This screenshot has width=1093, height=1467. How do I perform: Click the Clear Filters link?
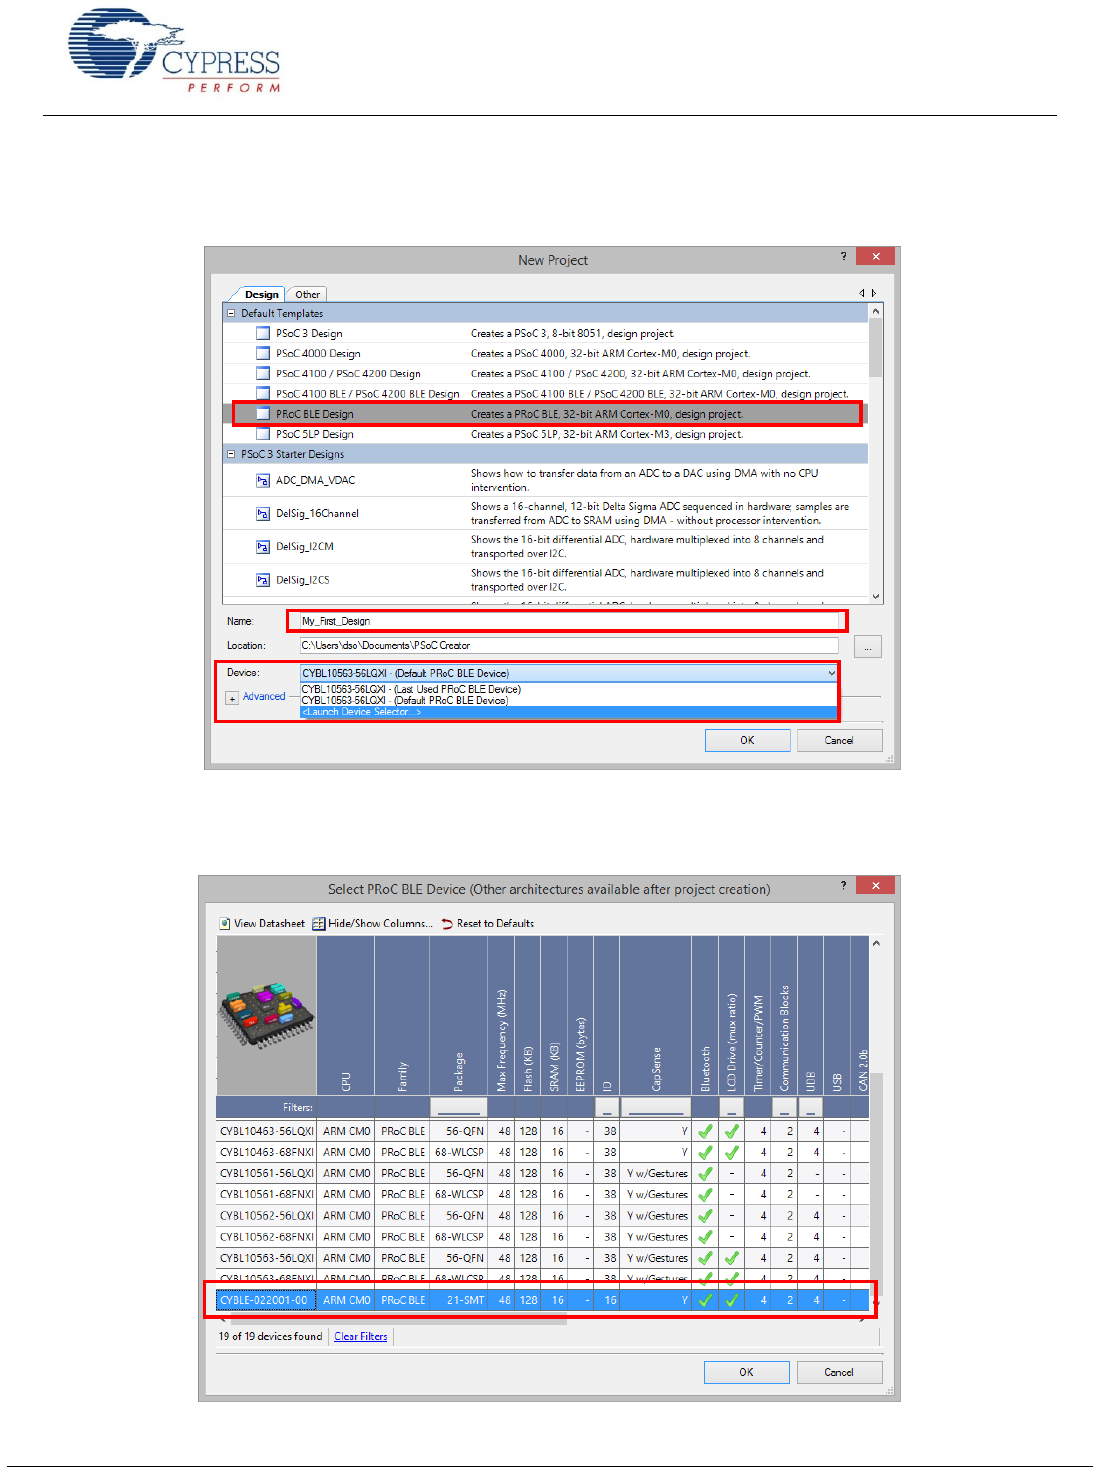360,1336
